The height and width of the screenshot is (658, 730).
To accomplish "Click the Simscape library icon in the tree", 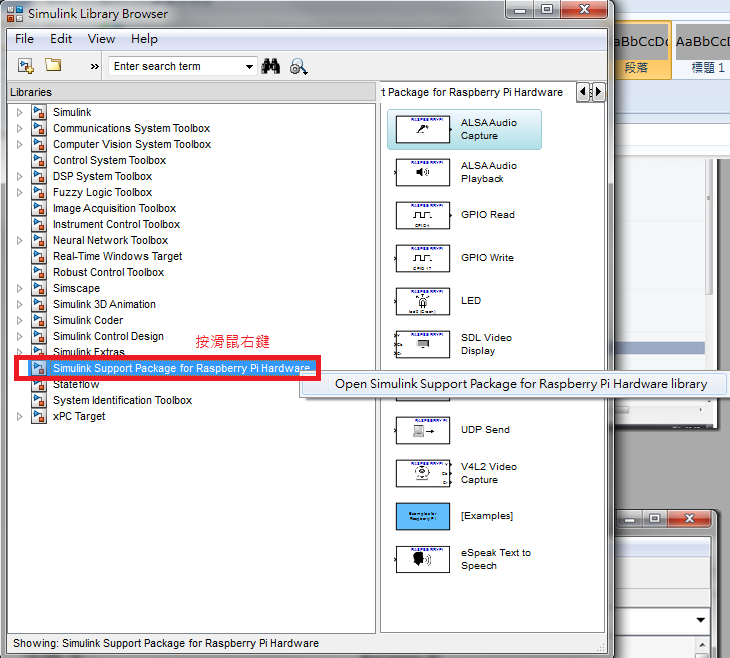I will pyautogui.click(x=39, y=288).
